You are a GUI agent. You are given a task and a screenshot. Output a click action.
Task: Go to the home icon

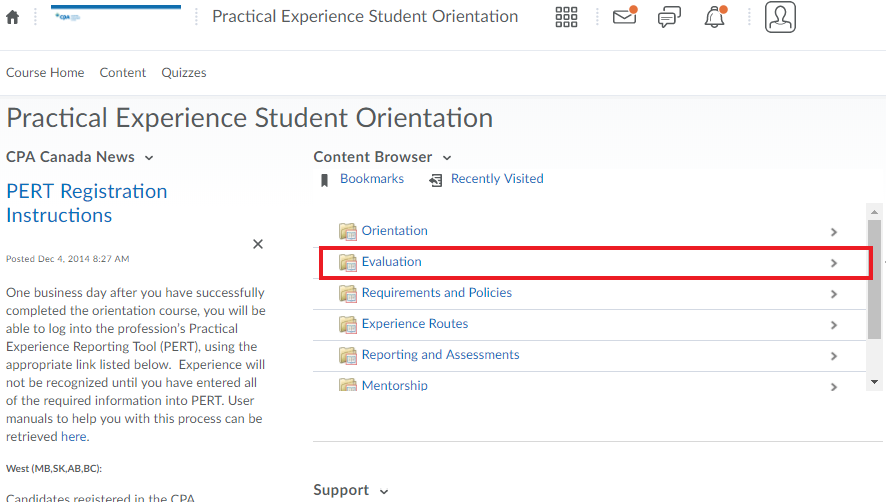pos(12,18)
